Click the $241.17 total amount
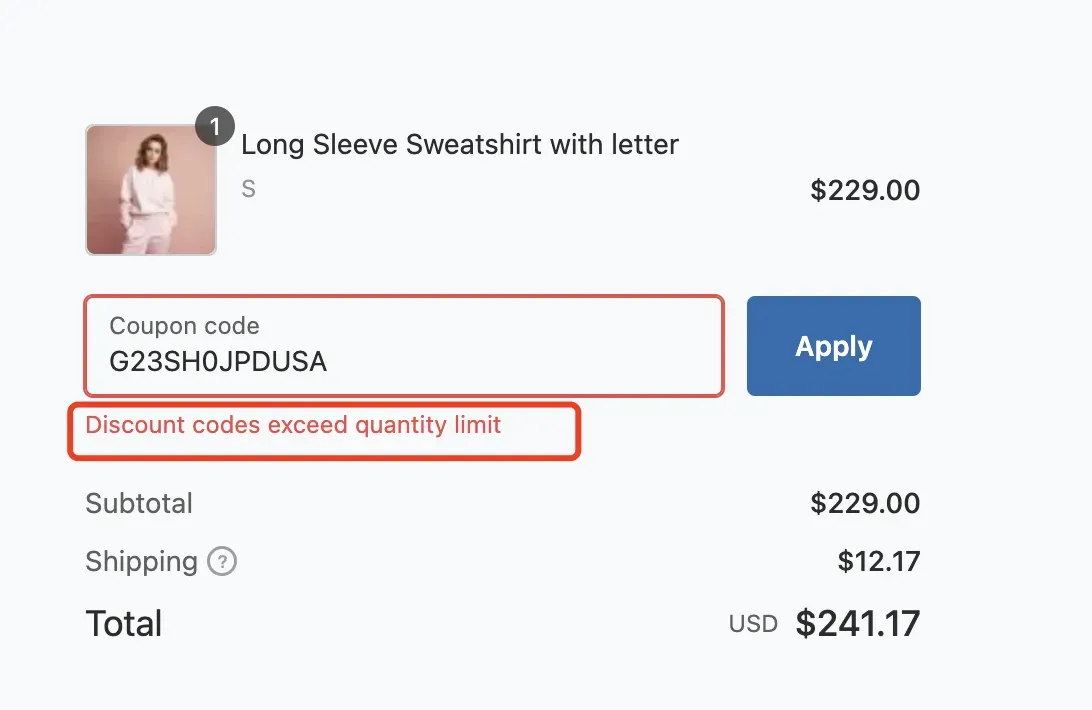The height and width of the screenshot is (710, 1092). pos(857,624)
